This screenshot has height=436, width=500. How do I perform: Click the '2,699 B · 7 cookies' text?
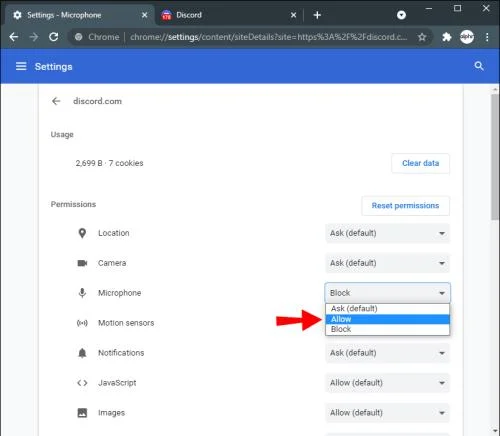coord(109,163)
